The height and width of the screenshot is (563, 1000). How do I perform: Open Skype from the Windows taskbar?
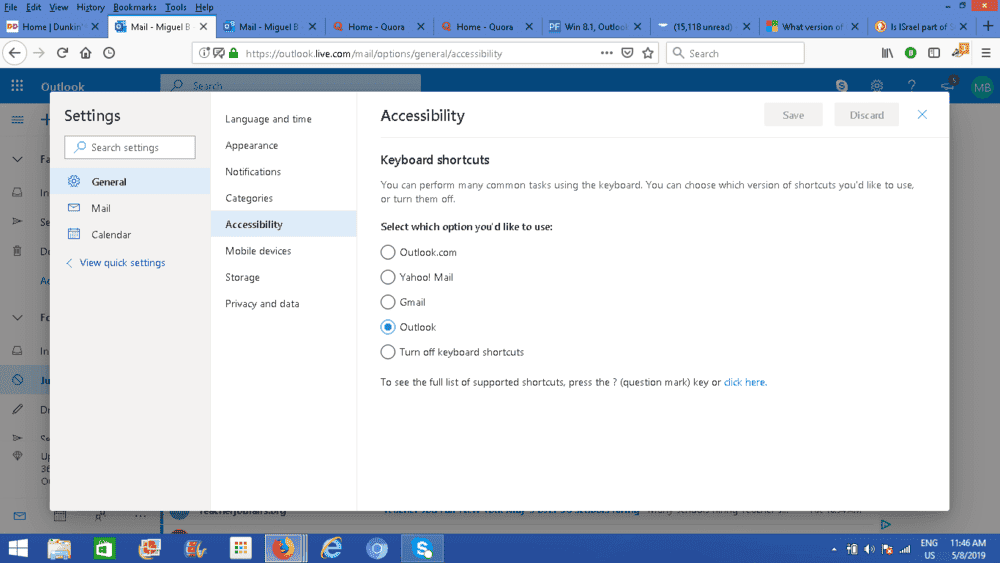coord(422,548)
